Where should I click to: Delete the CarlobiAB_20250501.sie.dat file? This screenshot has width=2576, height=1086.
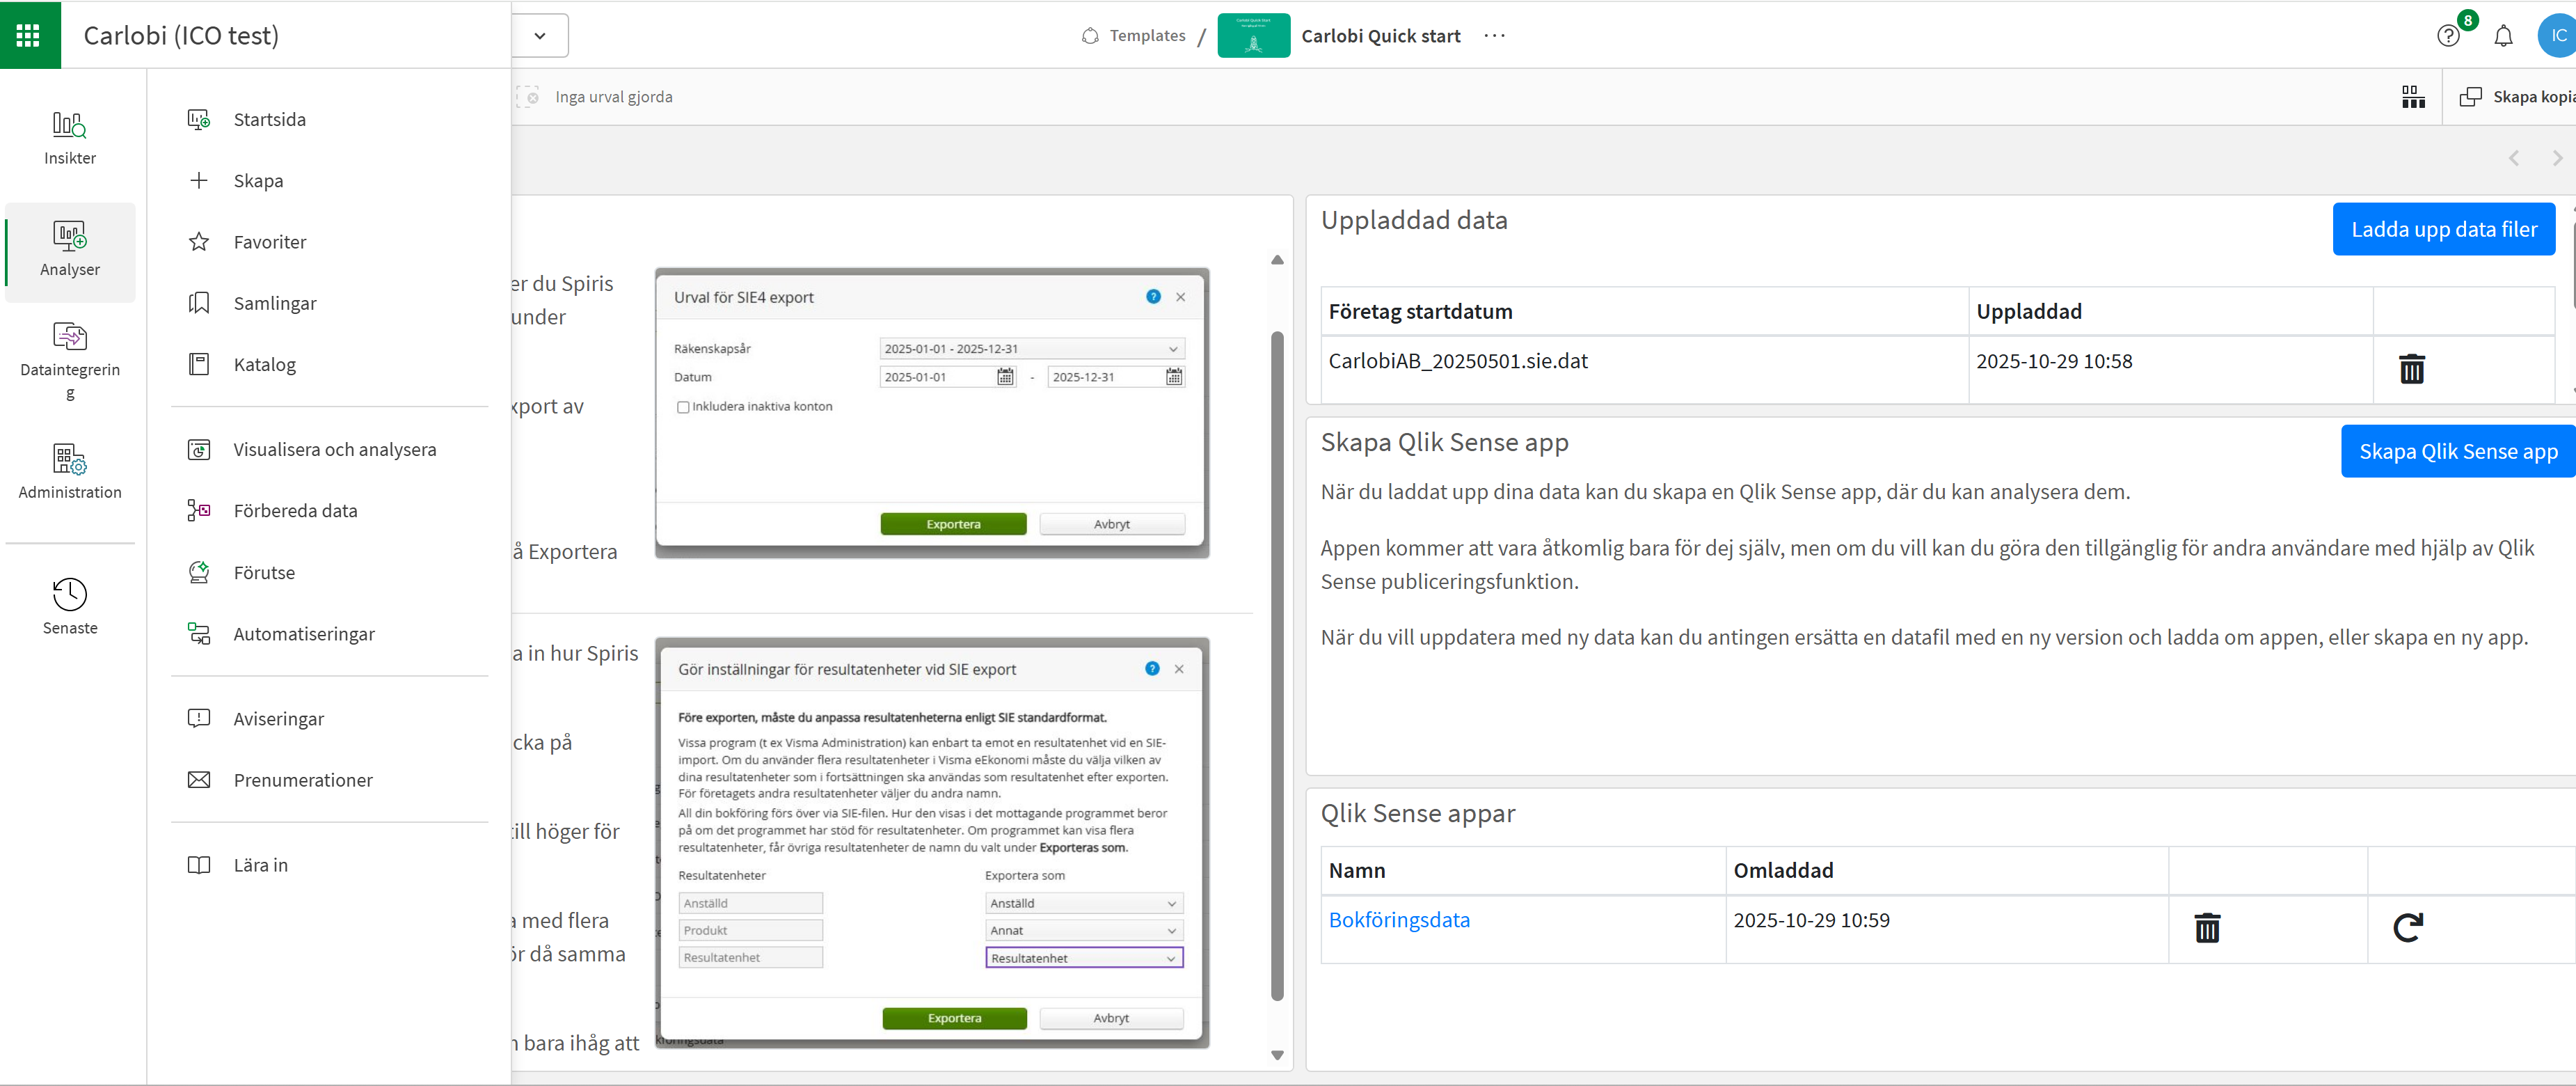[x=2411, y=369]
